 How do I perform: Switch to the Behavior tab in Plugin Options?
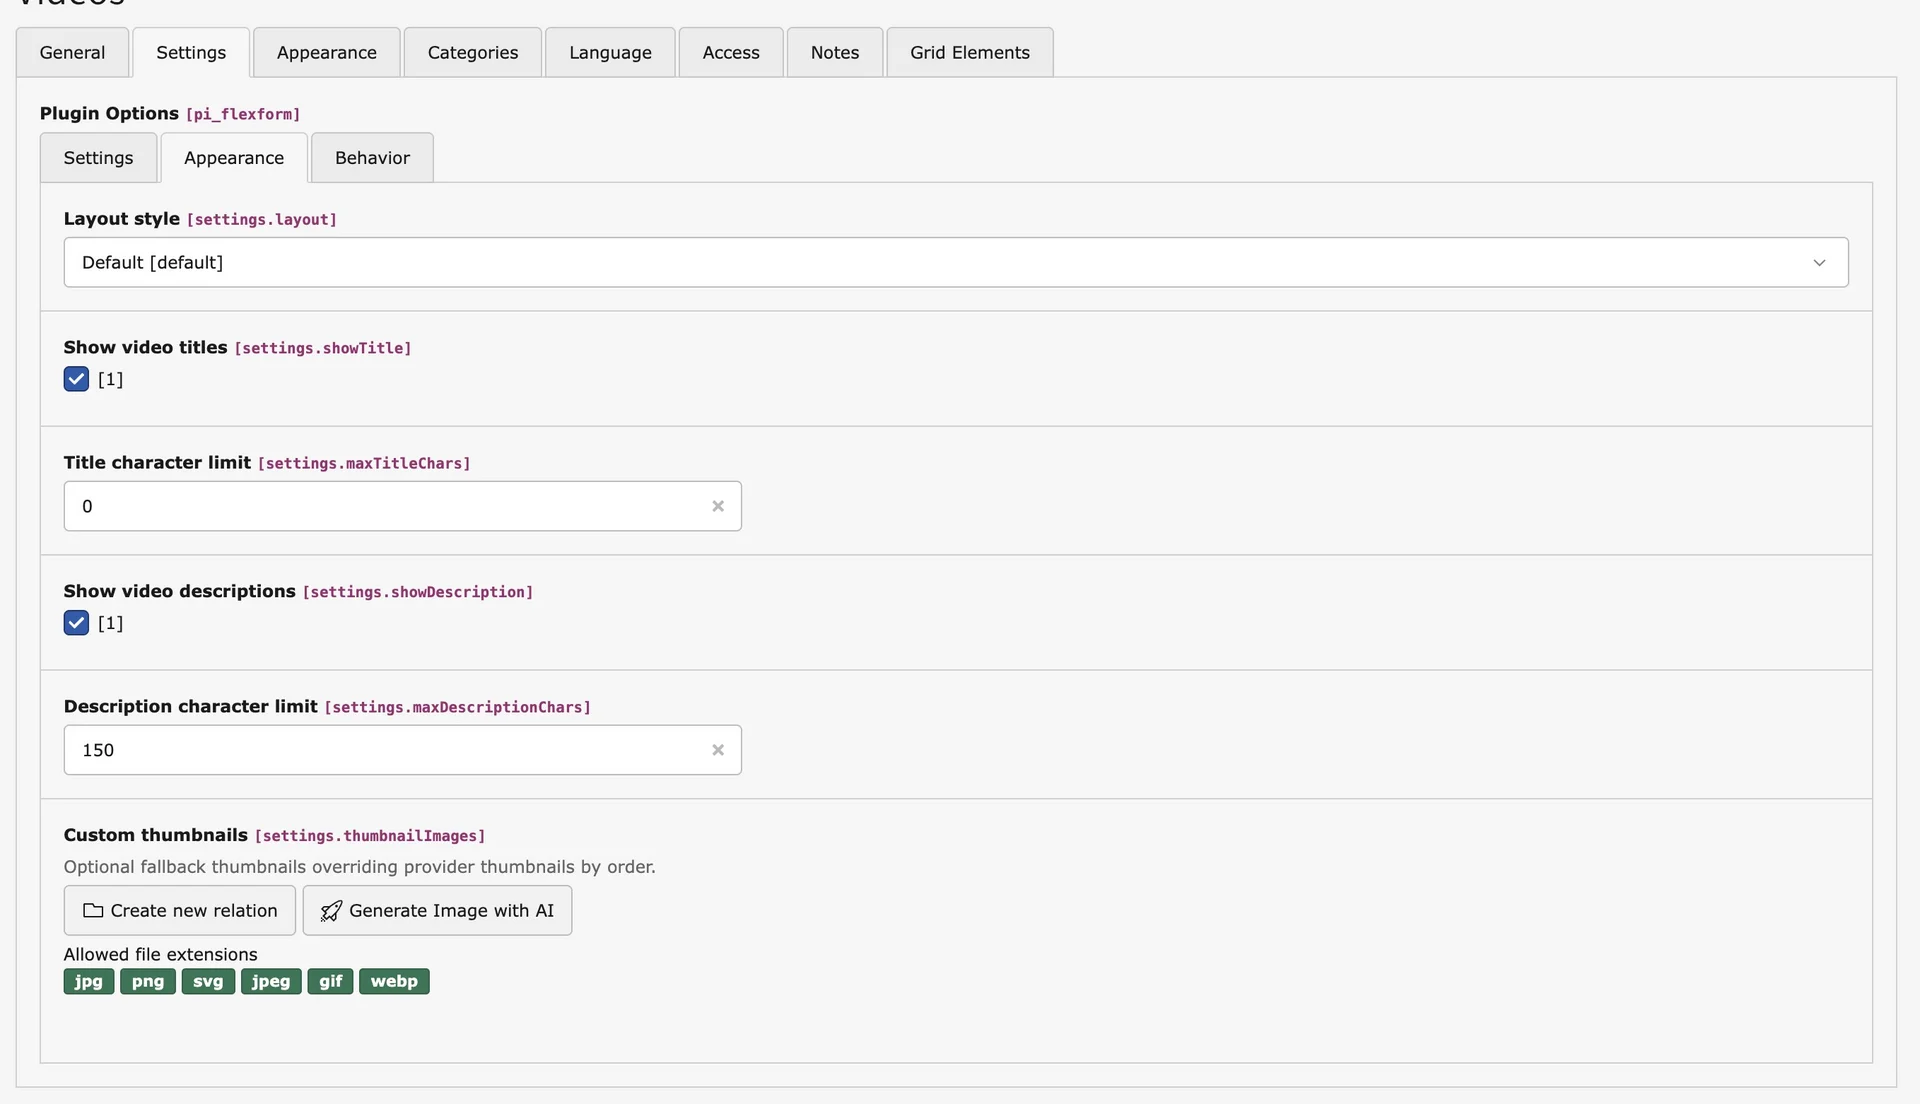coord(371,157)
